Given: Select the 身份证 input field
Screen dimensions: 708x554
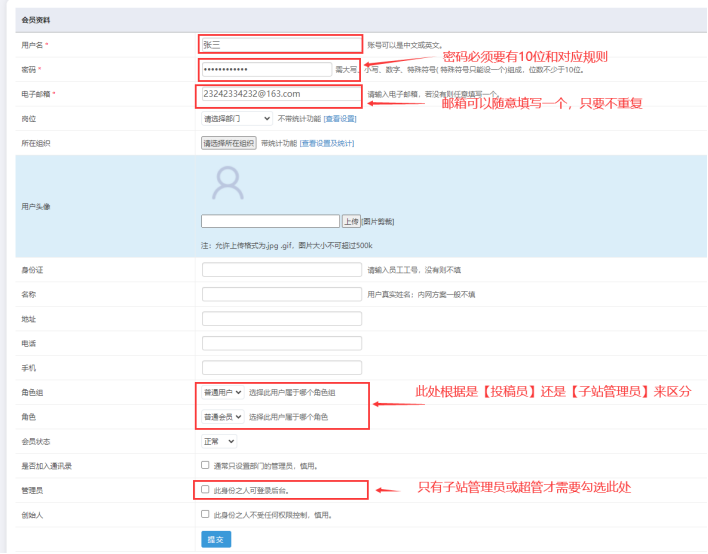Looking at the screenshot, I should point(281,270).
